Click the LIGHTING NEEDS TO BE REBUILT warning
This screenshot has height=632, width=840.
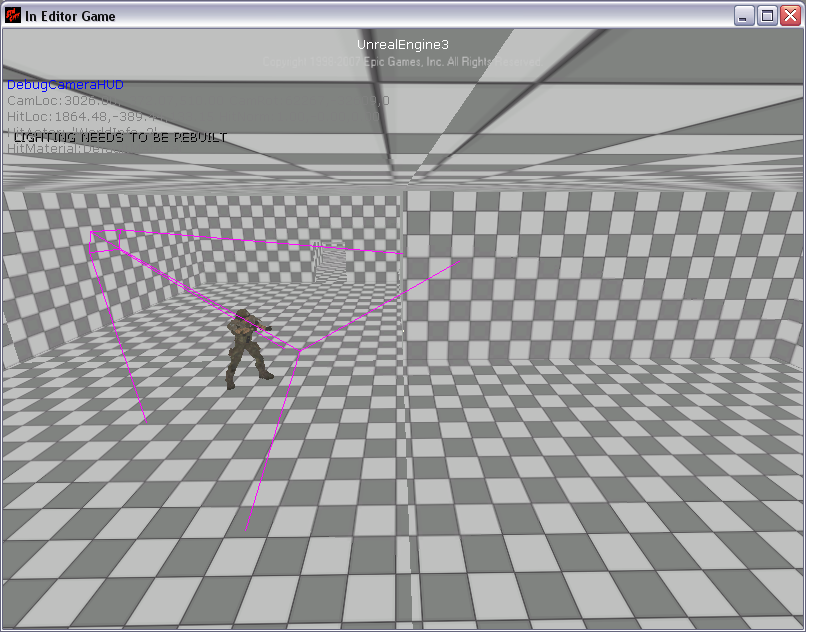tap(121, 138)
